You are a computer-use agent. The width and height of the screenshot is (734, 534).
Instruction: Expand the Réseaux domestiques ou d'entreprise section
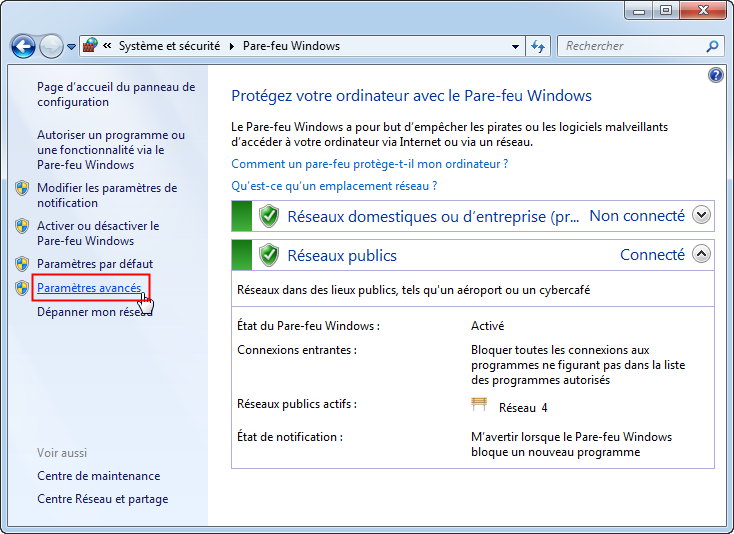point(701,215)
